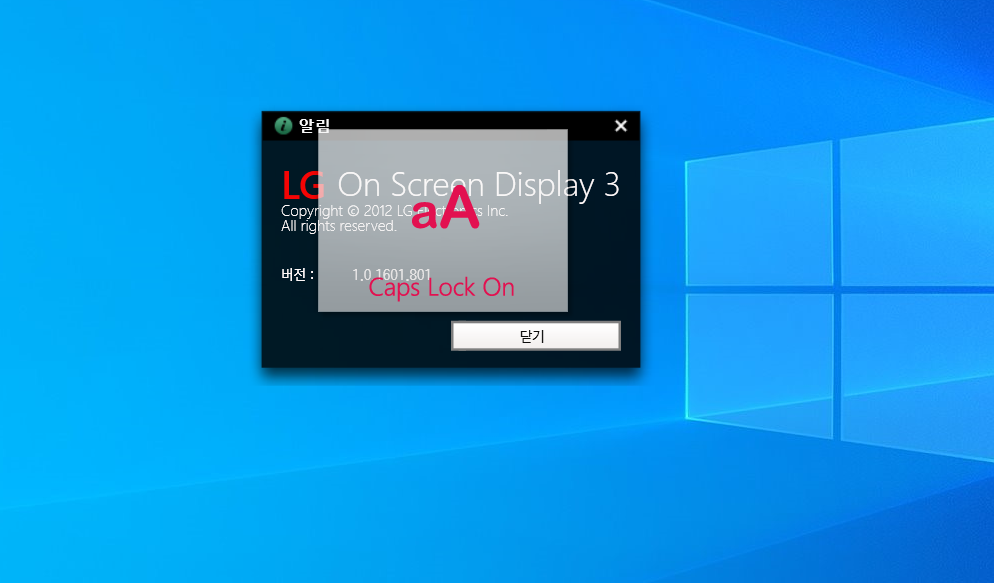Click the All rights reserved. text
Image resolution: width=994 pixels, height=583 pixels.
[x=339, y=226]
